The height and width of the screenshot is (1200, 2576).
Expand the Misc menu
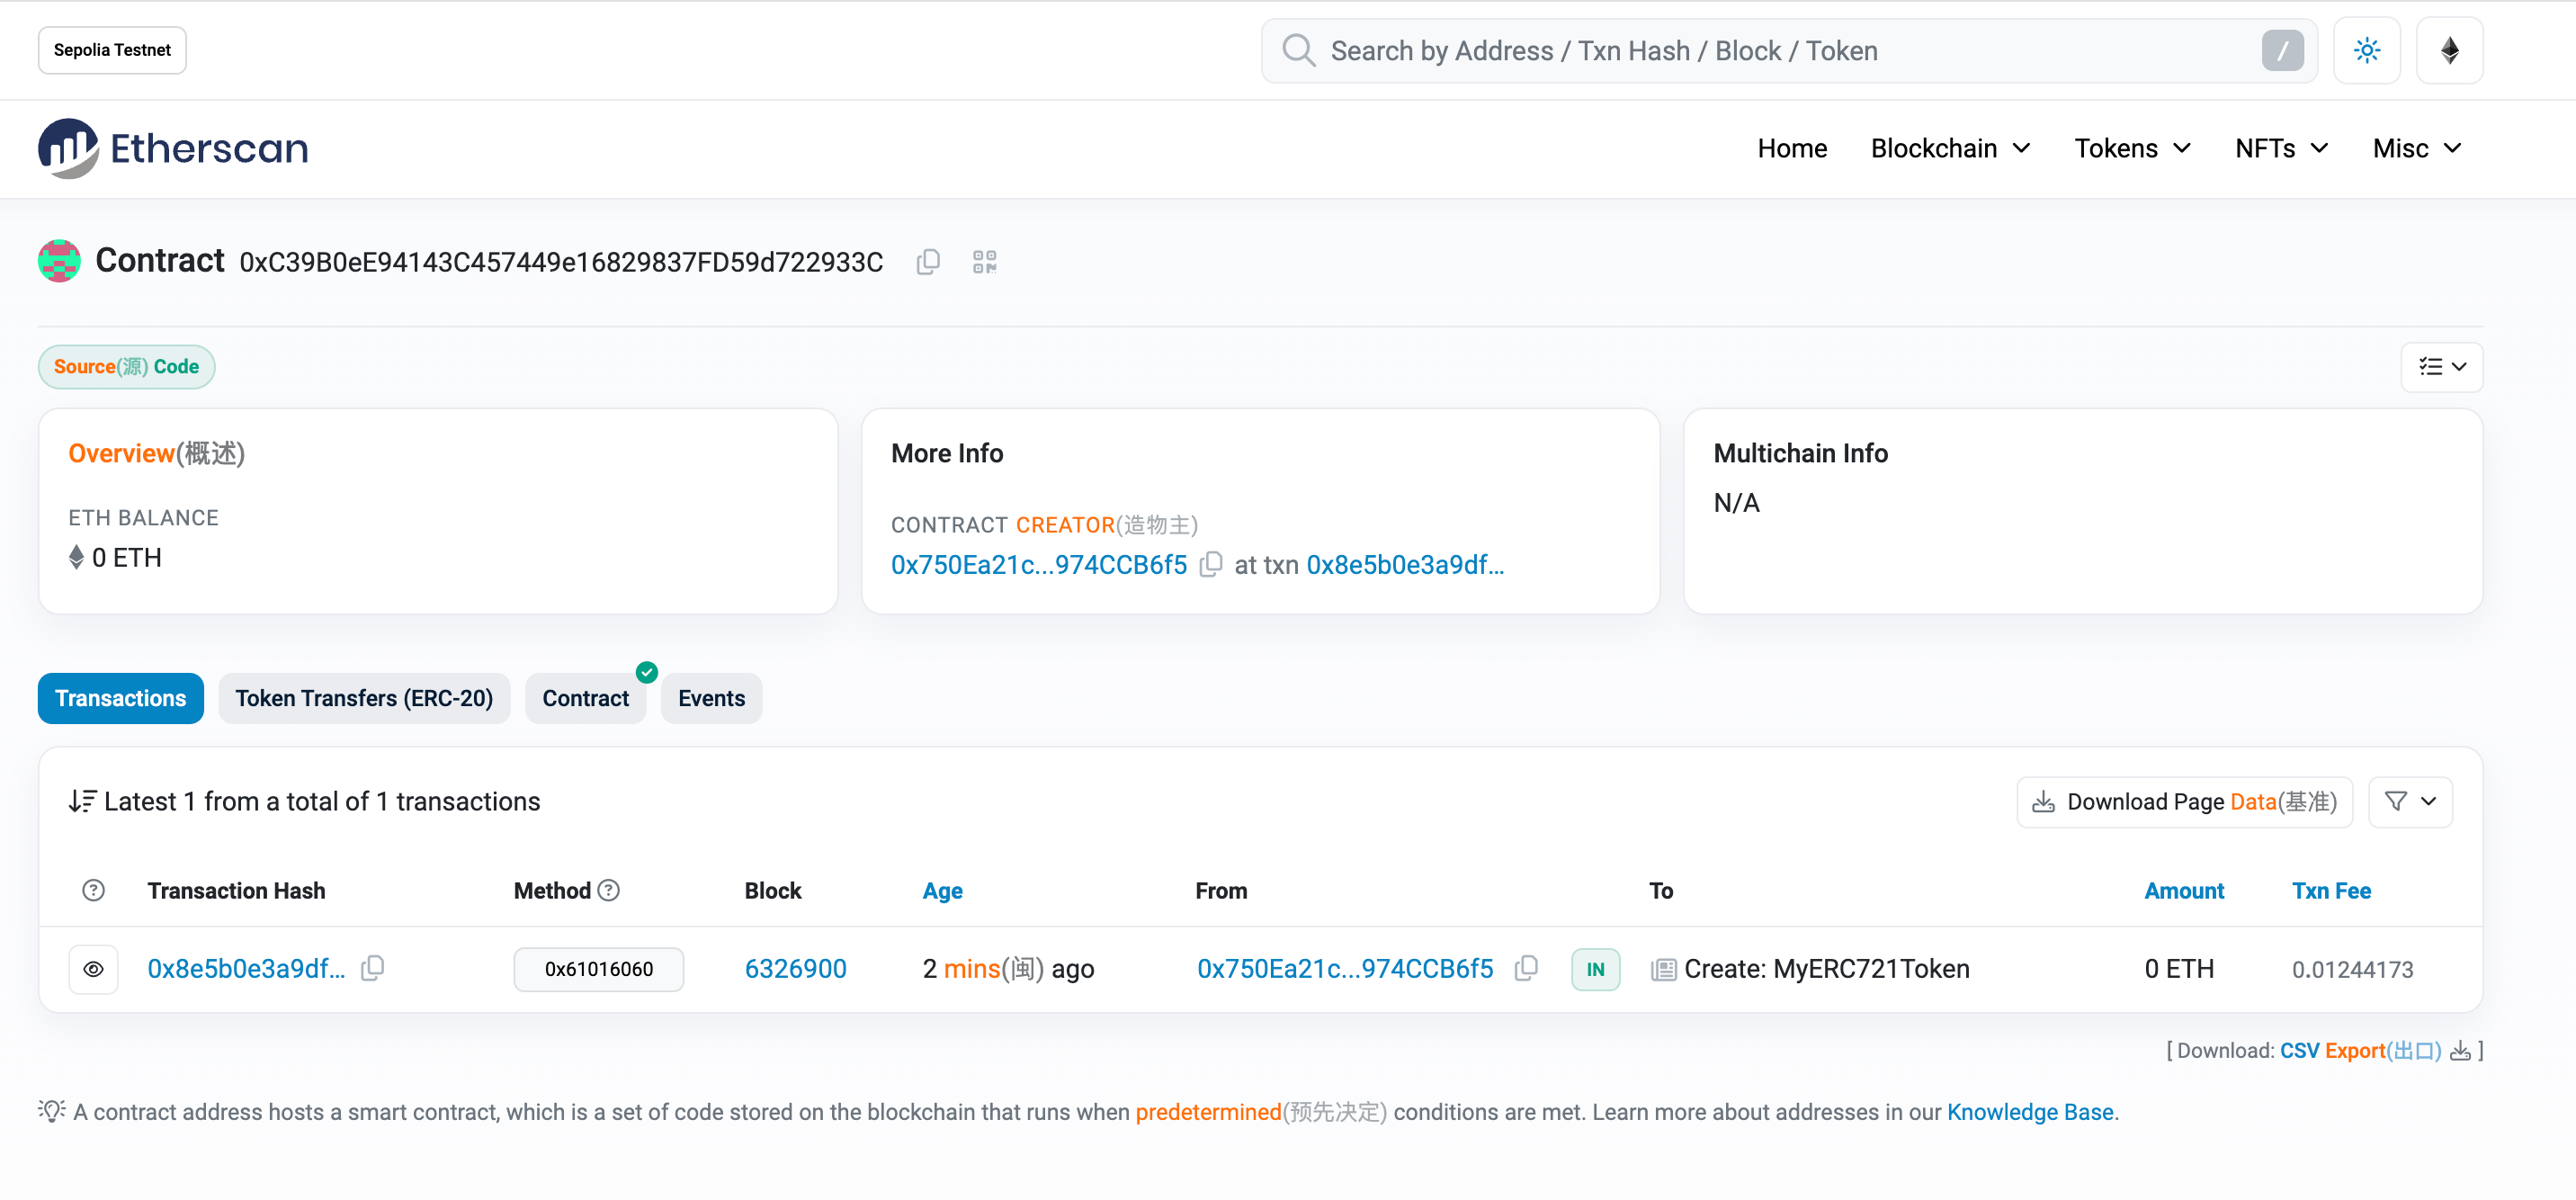tap(2416, 148)
